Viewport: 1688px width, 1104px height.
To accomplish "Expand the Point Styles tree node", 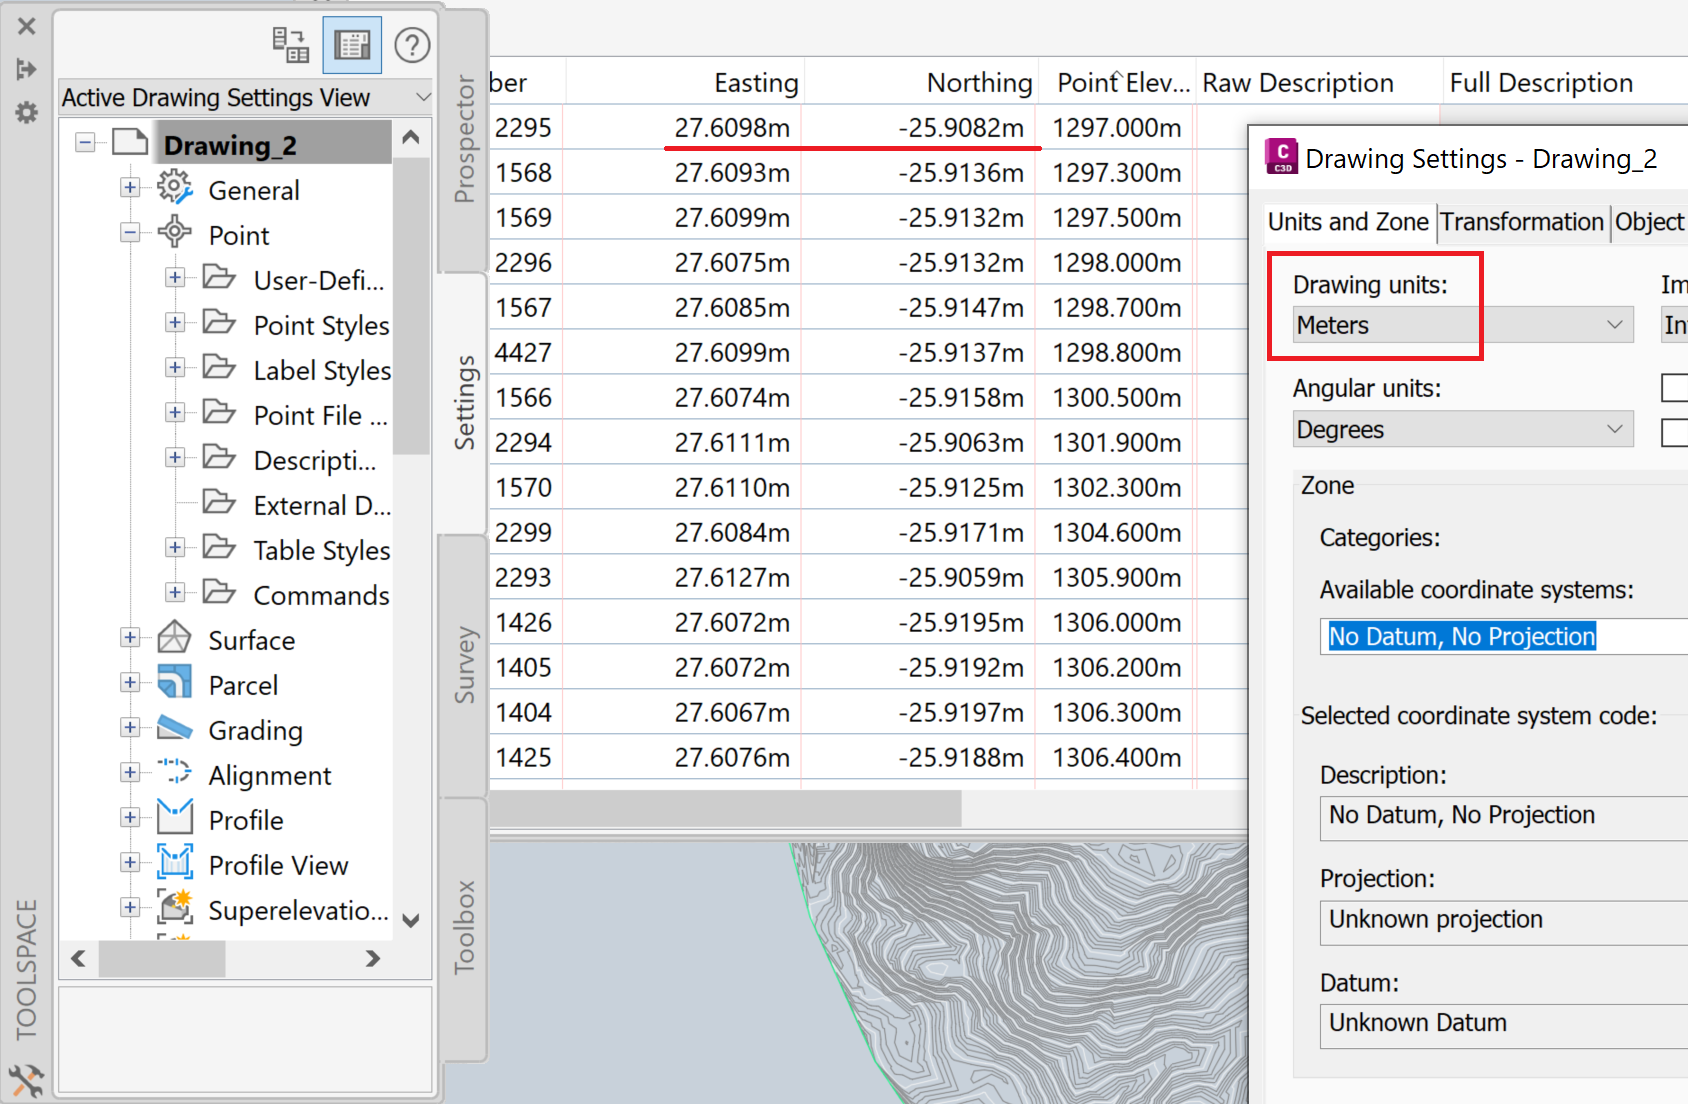I will pyautogui.click(x=175, y=322).
